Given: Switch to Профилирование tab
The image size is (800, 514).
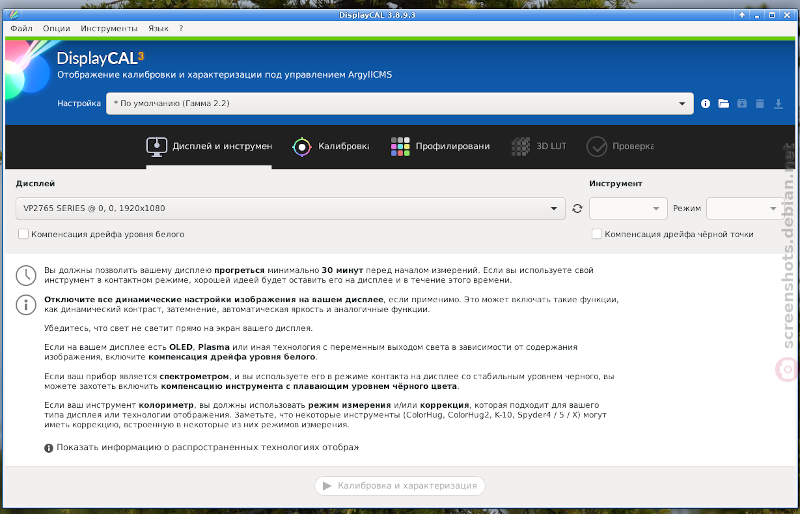Looking at the screenshot, I should (x=440, y=146).
